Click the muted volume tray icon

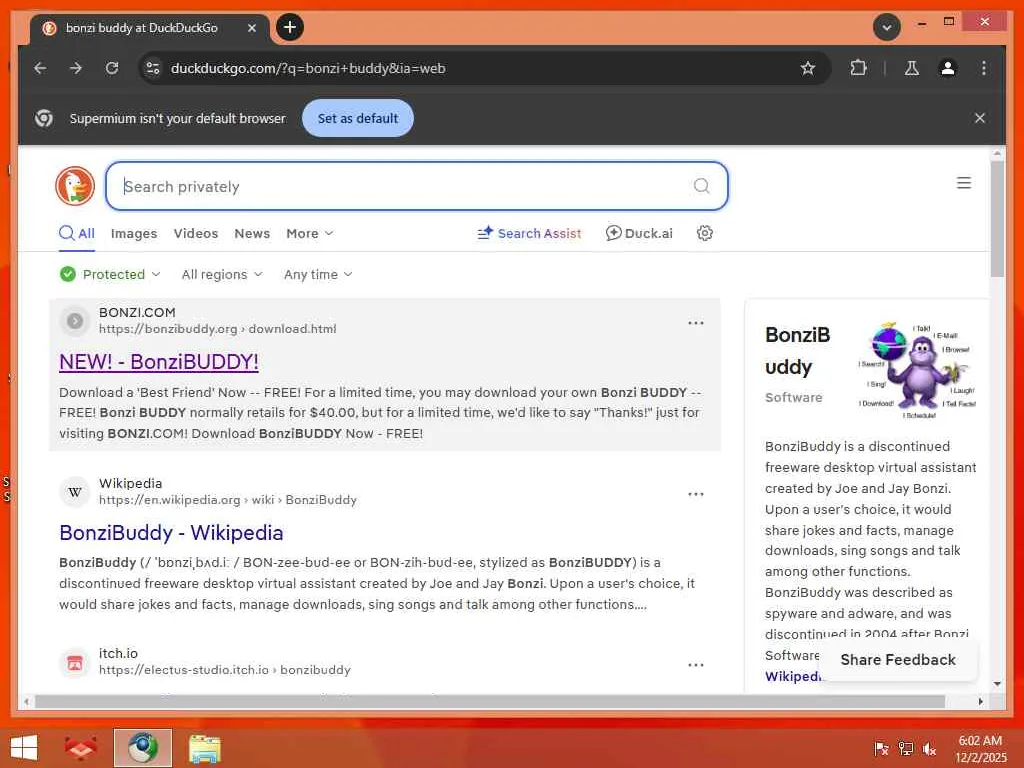click(x=929, y=749)
